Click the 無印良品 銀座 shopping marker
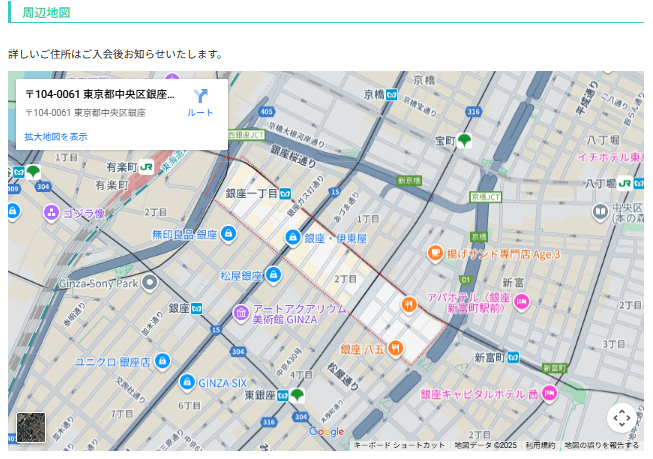Screen dimensions: 653x459 pyautogui.click(x=228, y=234)
